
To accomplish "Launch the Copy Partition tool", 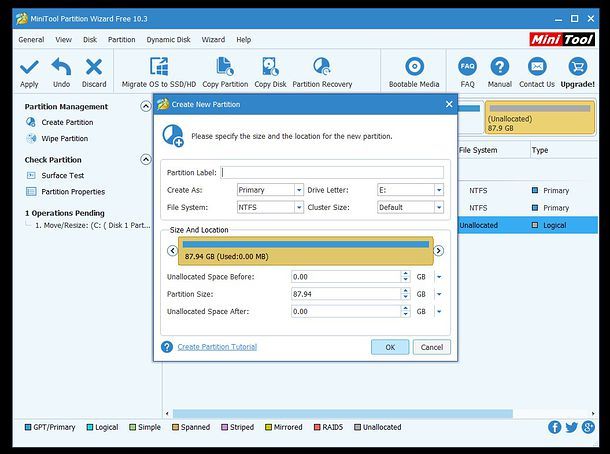I will [225, 73].
